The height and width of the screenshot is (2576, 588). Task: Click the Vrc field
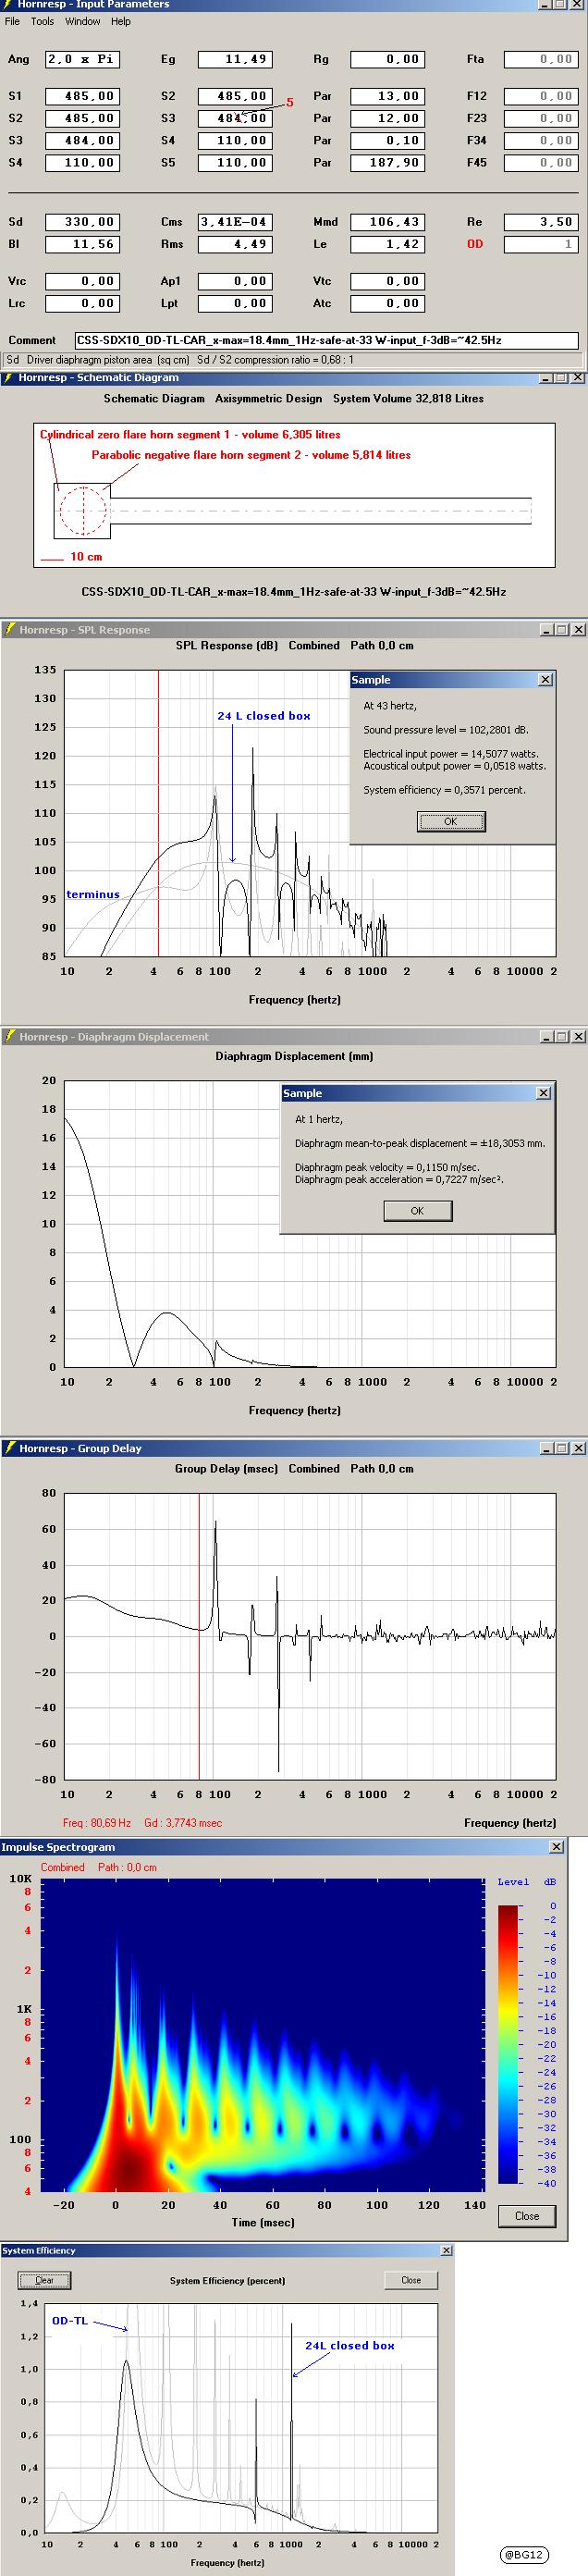pos(82,281)
